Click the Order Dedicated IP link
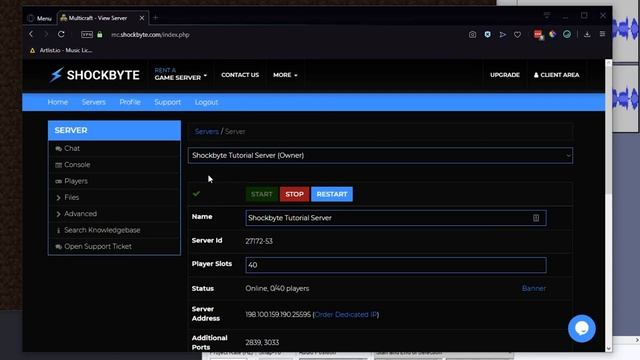Viewport: 640px width, 360px height. coord(346,315)
